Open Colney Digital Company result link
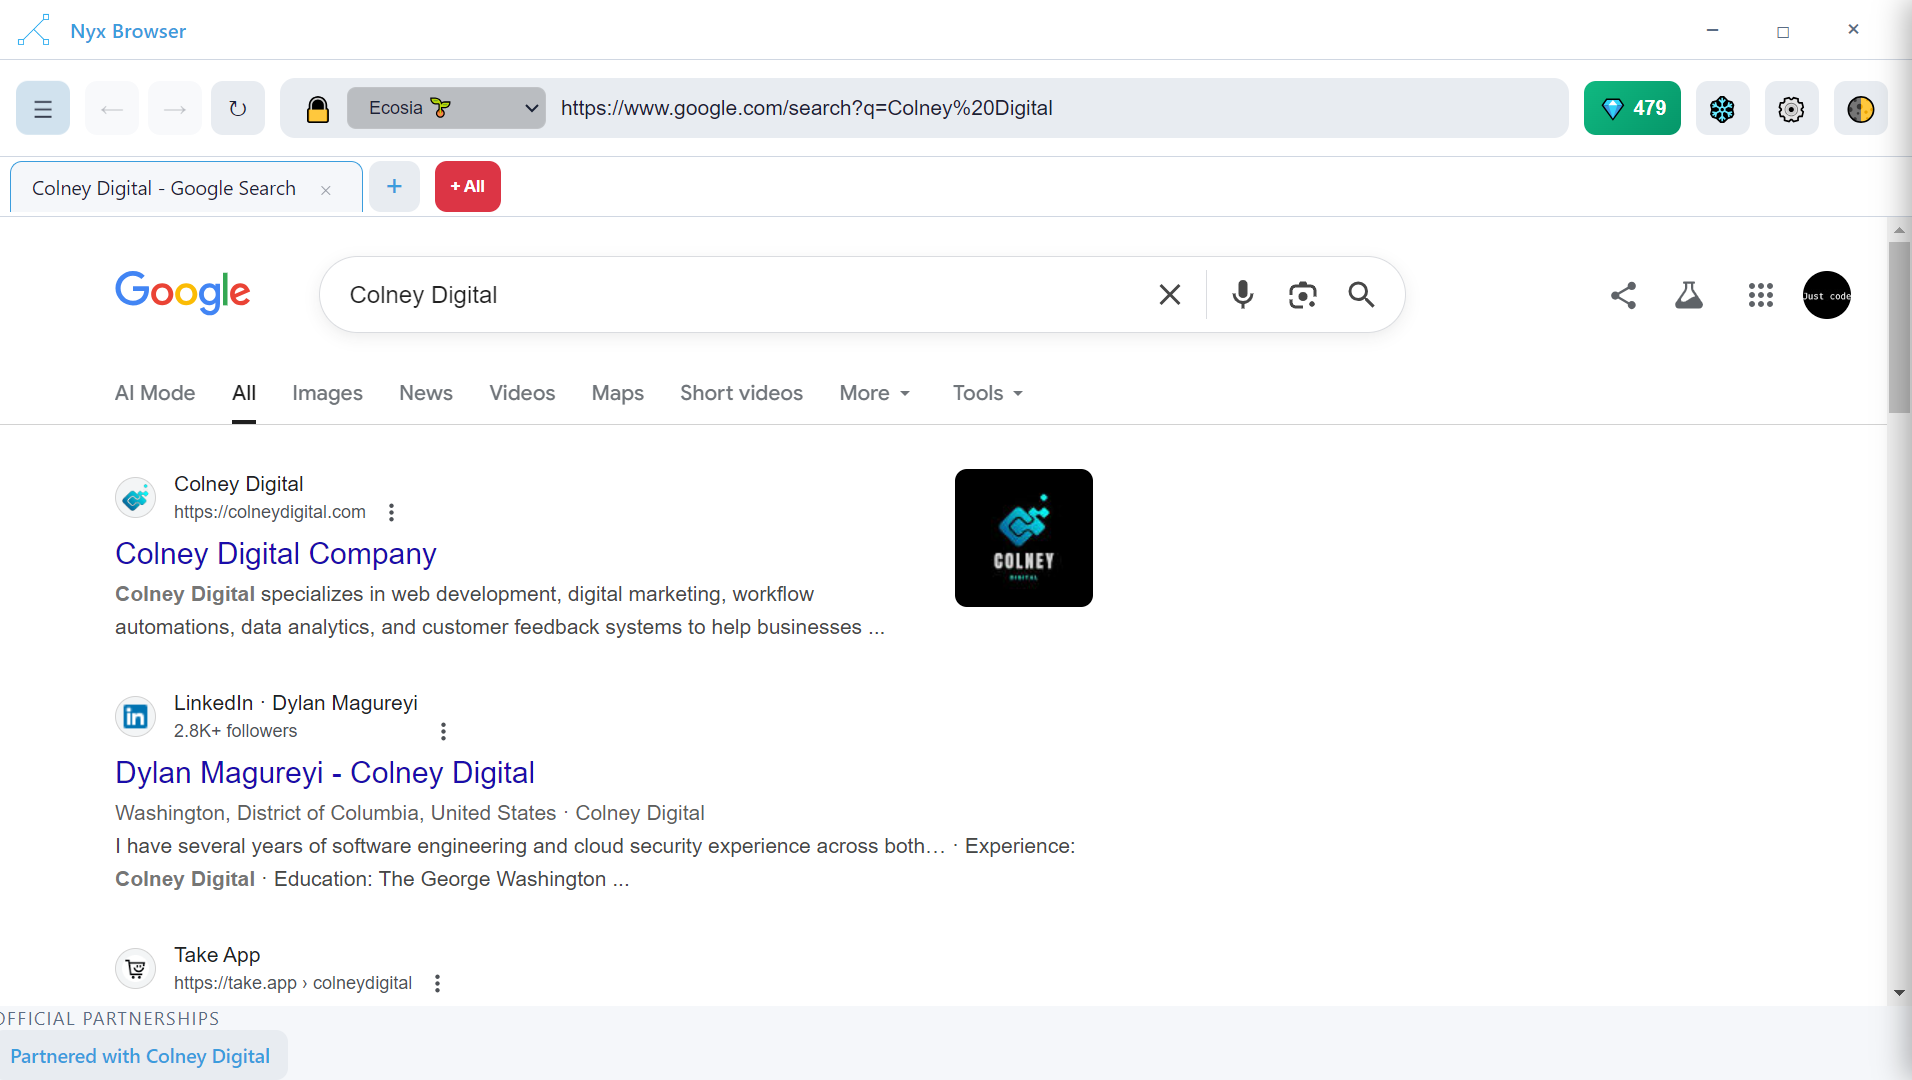 [x=276, y=554]
